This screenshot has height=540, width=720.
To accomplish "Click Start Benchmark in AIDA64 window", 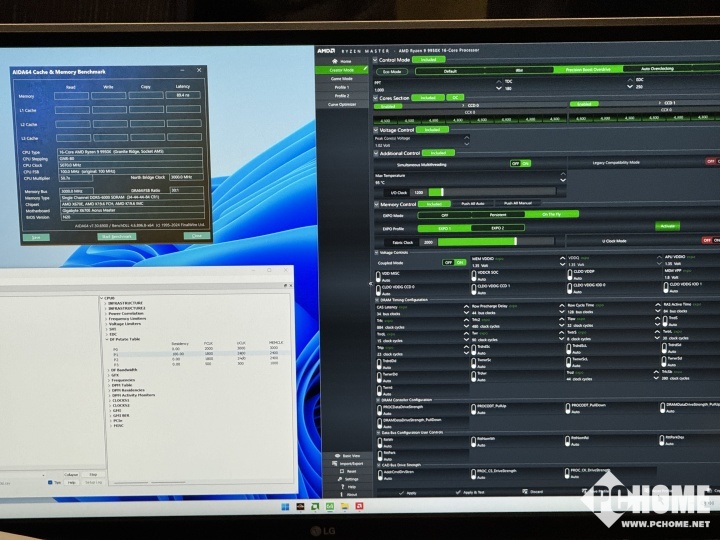I will click(116, 236).
